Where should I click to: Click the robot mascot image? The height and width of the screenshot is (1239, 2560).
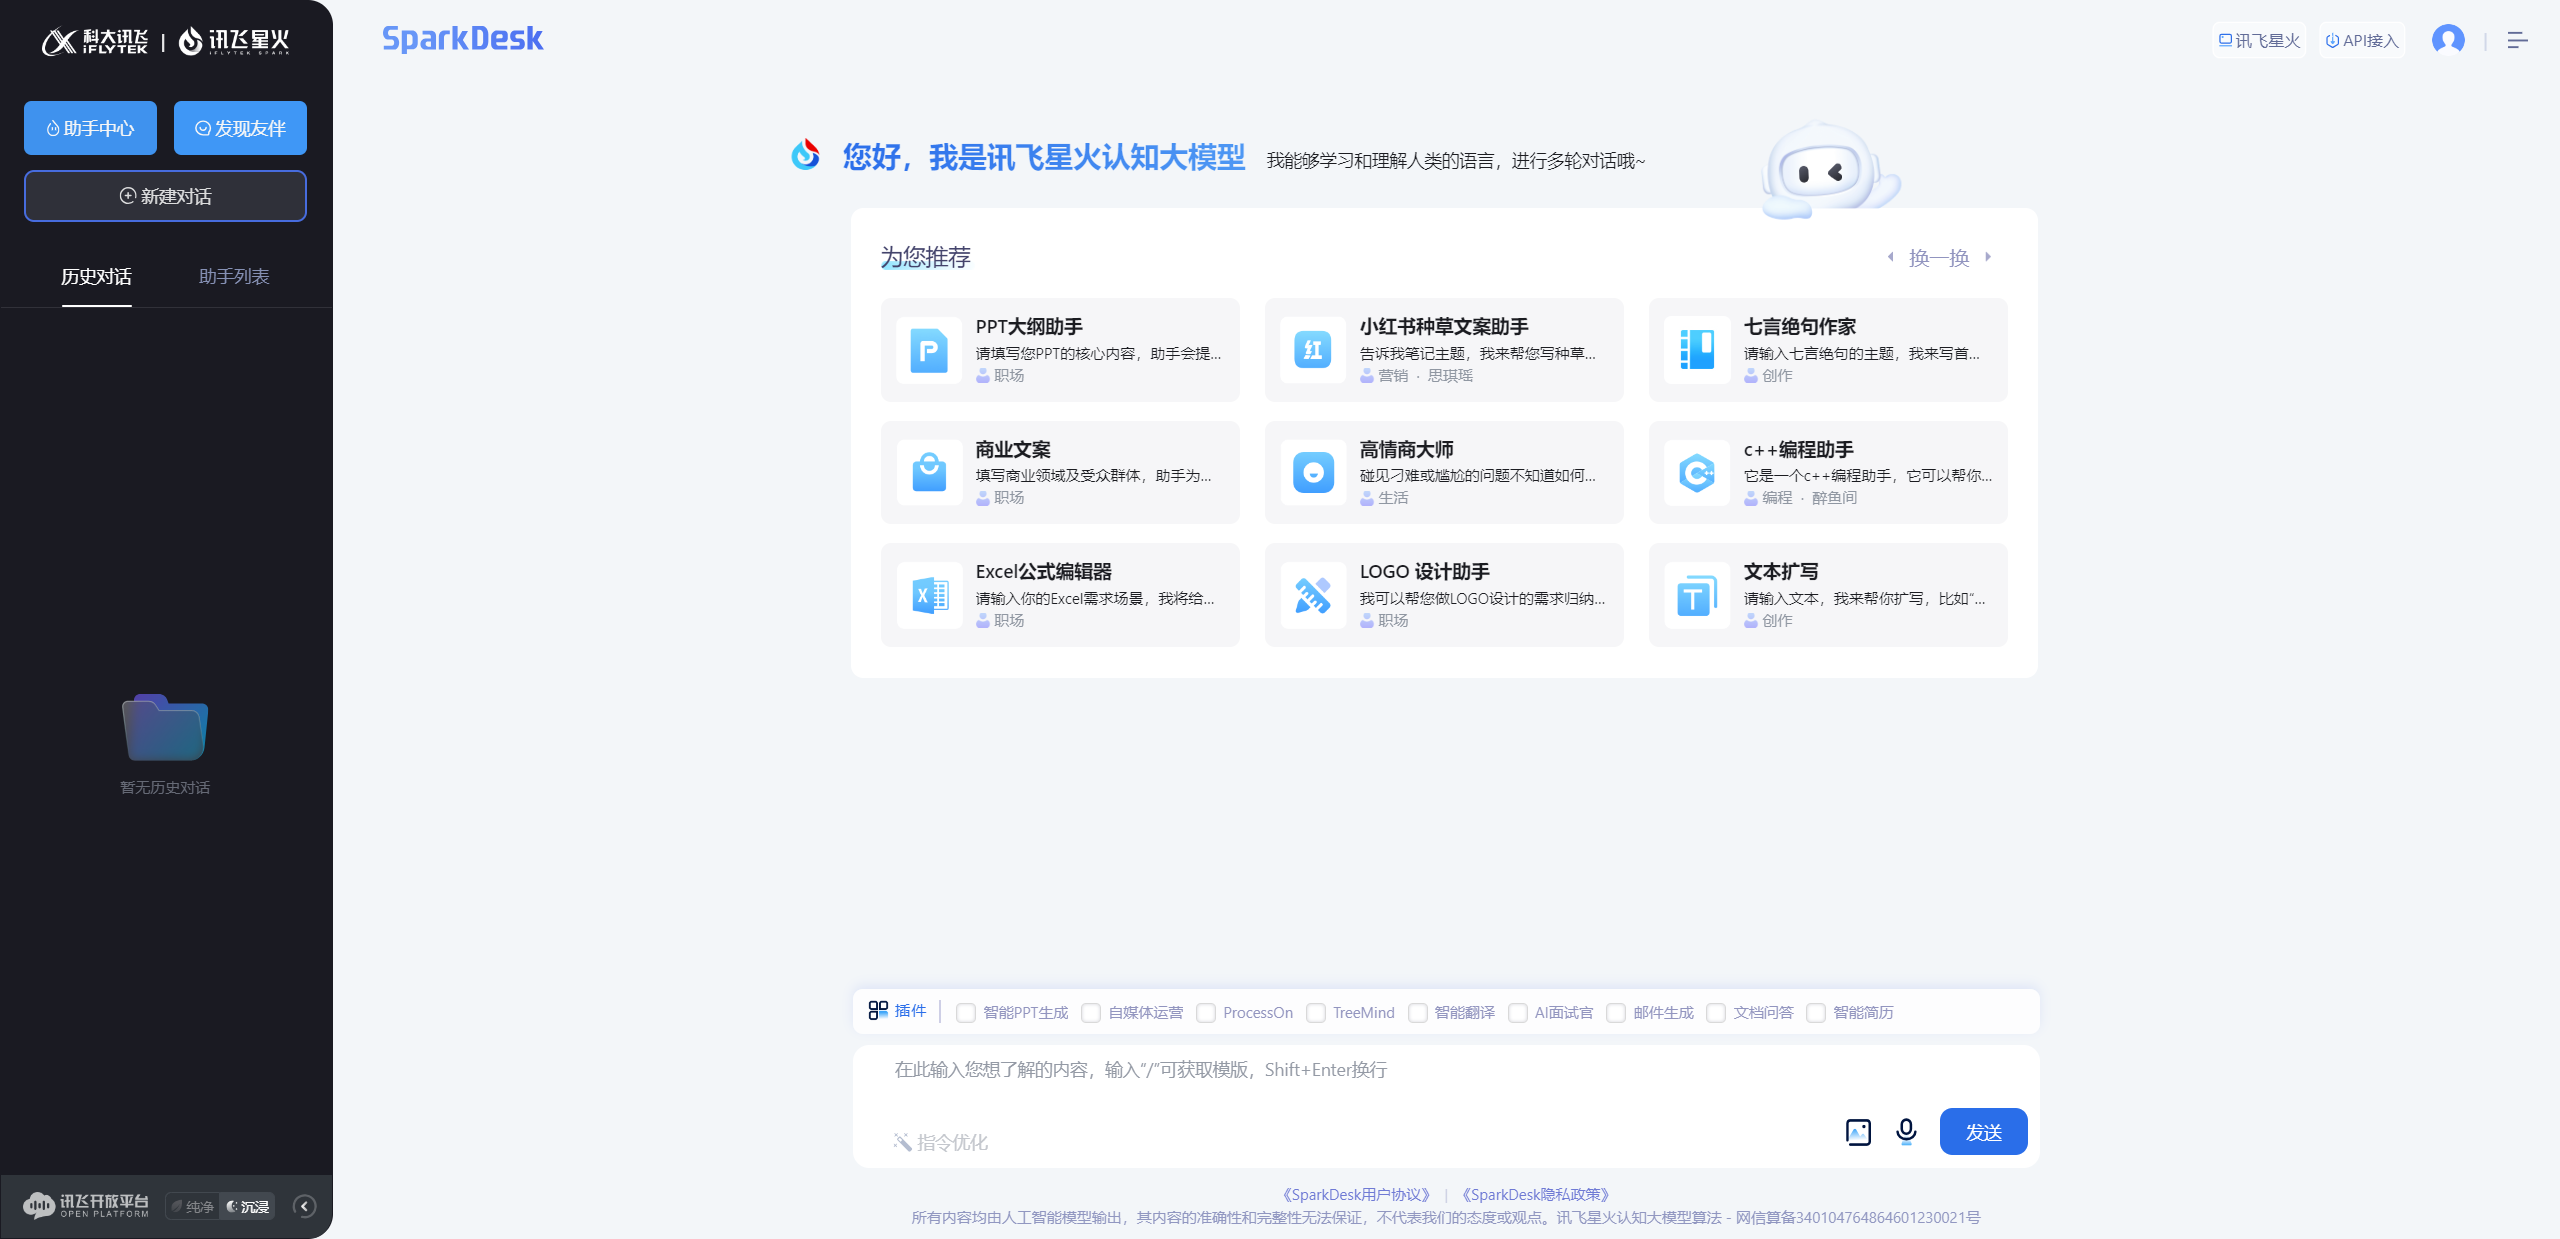(x=1830, y=170)
